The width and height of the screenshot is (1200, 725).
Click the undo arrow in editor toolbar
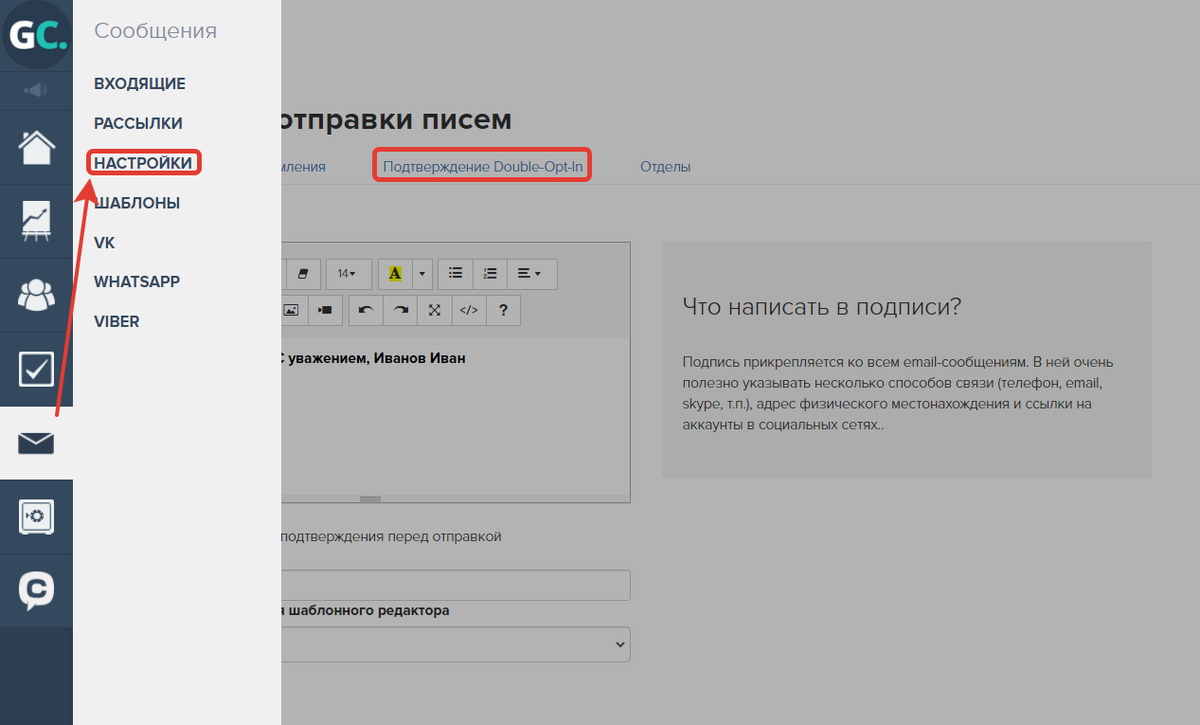point(365,310)
